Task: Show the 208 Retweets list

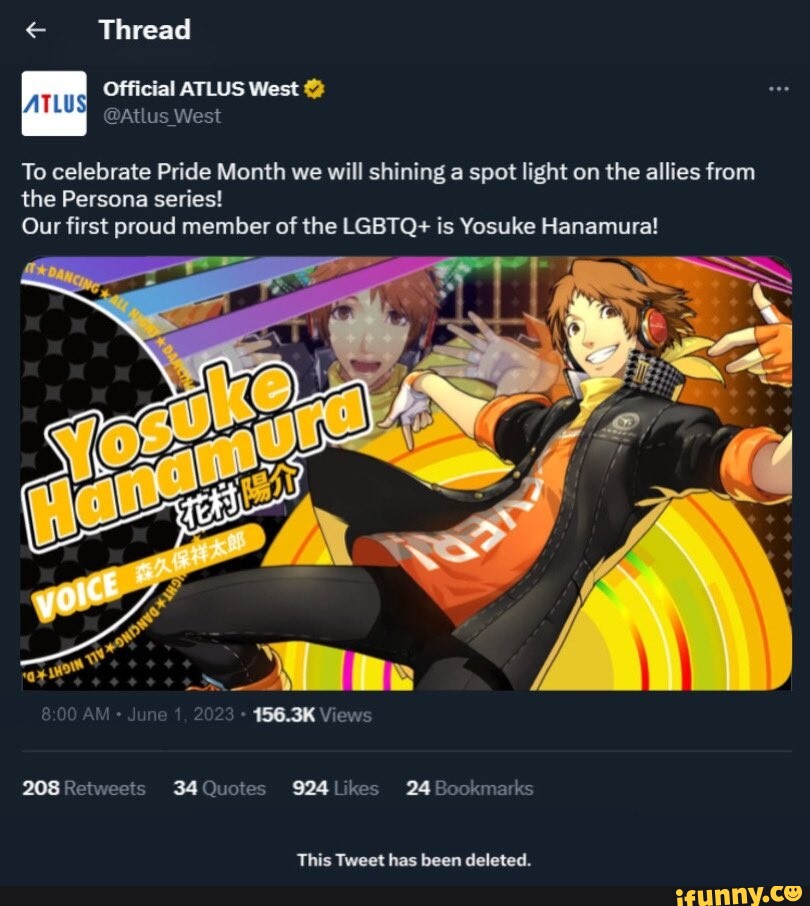Action: click(84, 788)
